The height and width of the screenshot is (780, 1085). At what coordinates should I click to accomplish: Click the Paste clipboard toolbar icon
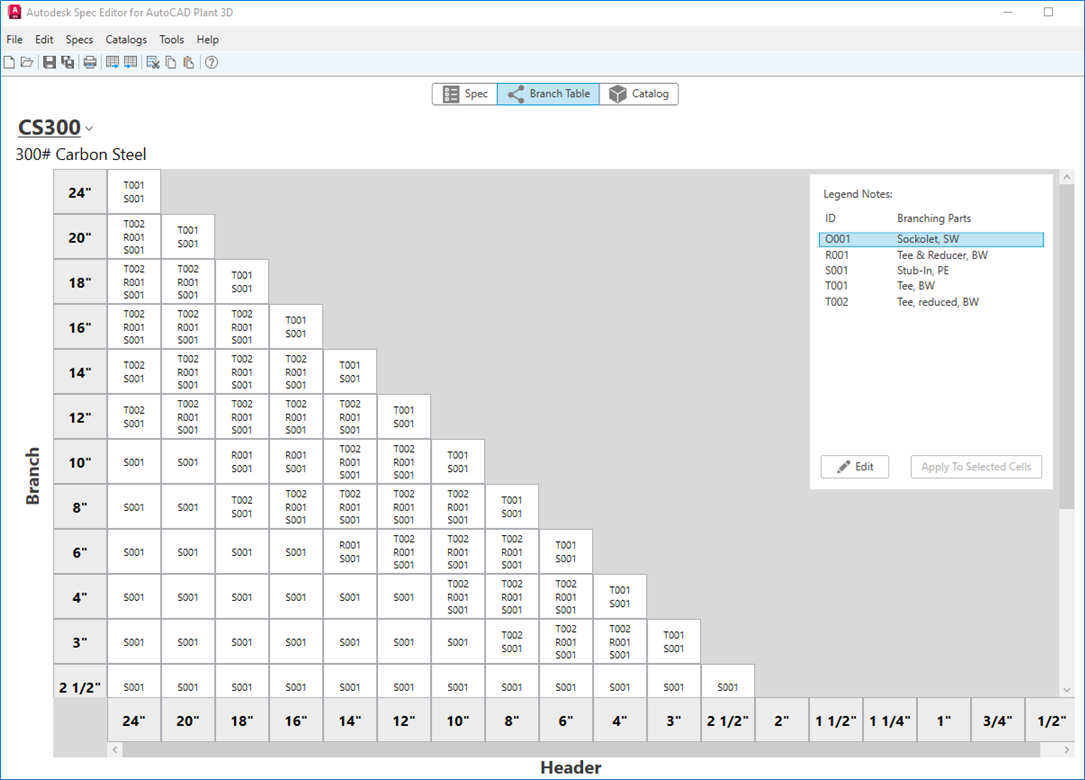(189, 63)
